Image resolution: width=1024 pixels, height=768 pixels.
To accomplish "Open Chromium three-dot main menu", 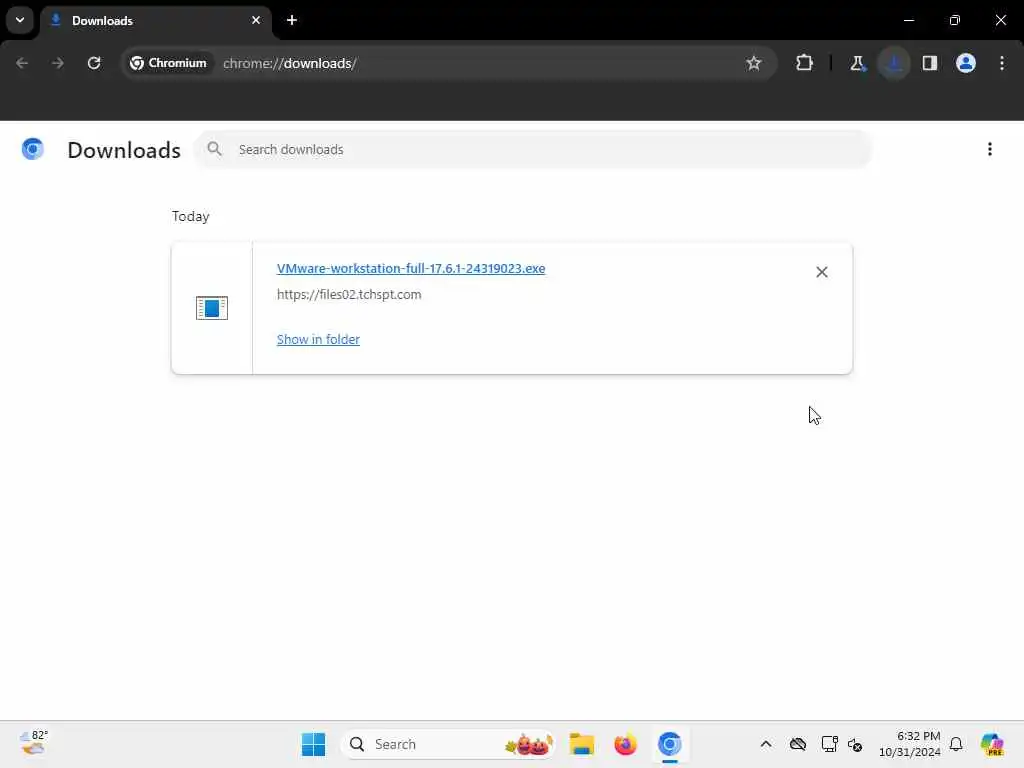I will (x=1002, y=63).
